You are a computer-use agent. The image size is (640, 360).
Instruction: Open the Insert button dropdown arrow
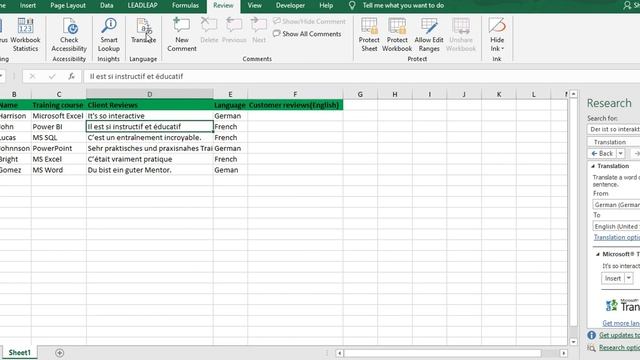click(629, 278)
